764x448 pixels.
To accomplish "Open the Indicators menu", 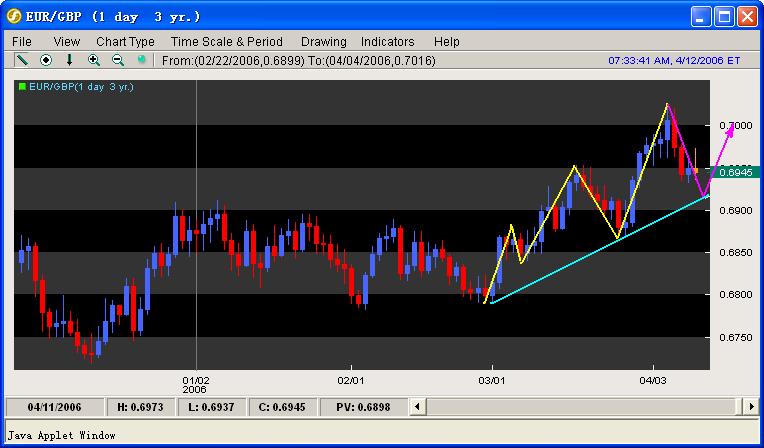I will click(x=387, y=42).
